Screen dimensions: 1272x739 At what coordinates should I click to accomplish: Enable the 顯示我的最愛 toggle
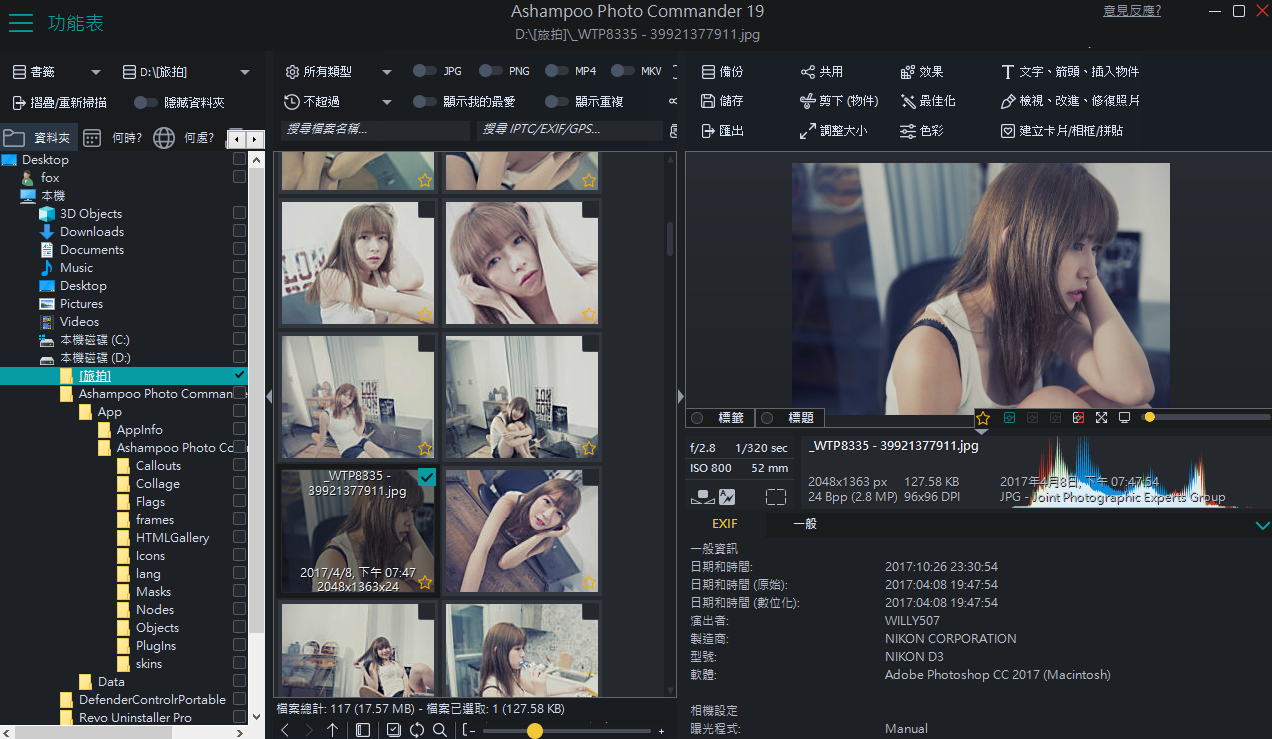click(425, 102)
